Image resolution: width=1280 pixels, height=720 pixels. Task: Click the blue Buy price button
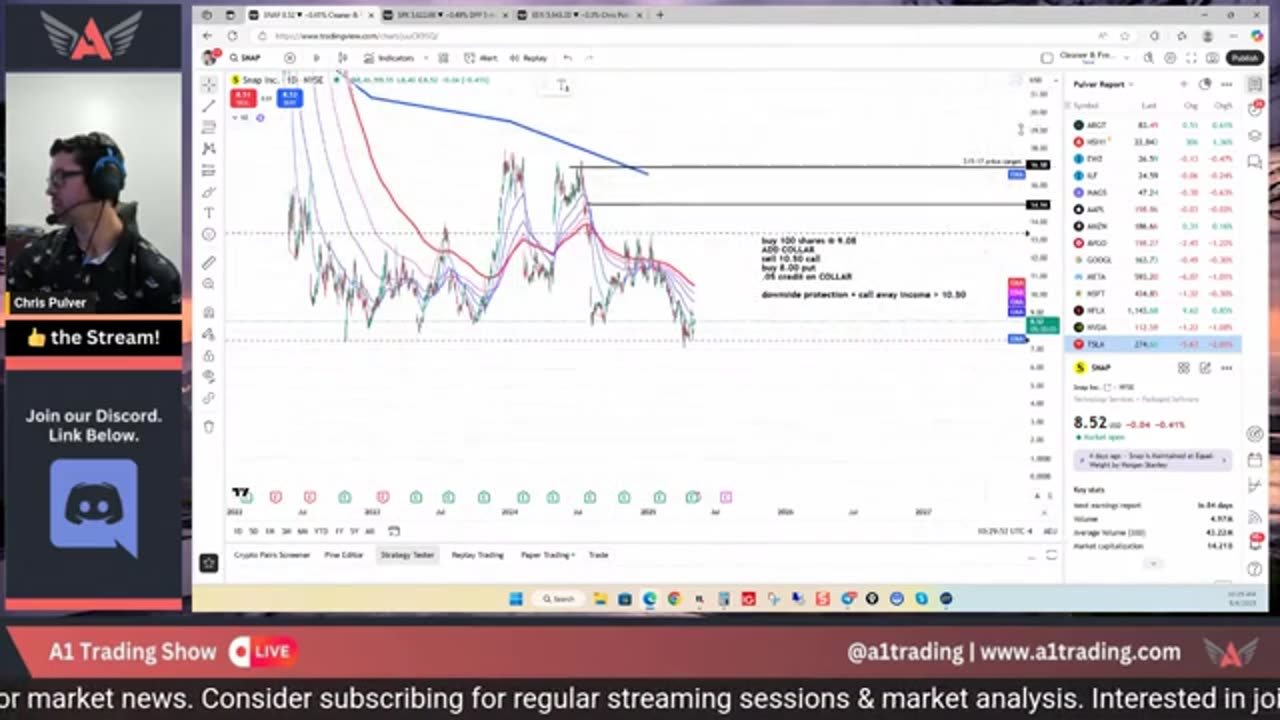point(290,98)
